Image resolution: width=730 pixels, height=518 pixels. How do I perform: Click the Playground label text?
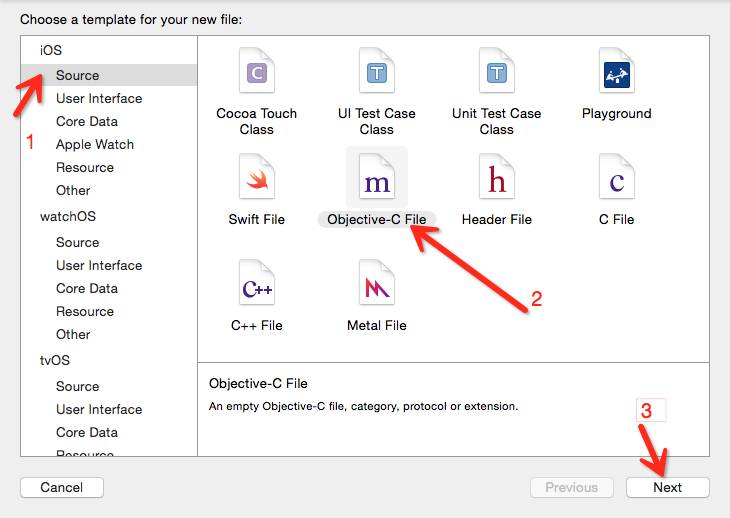(x=616, y=114)
